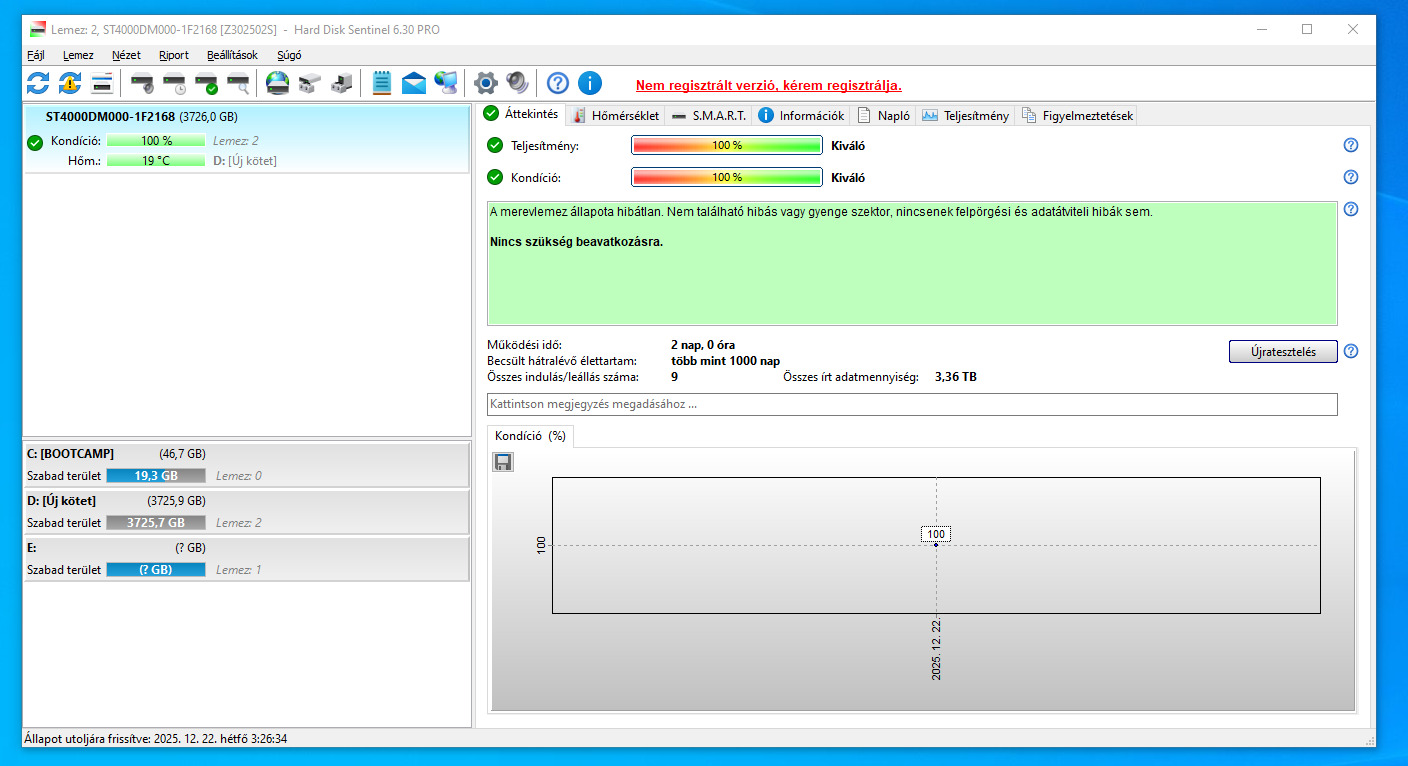This screenshot has height=766, width=1408.
Task: Switch to the Napló tab
Action: point(884,115)
